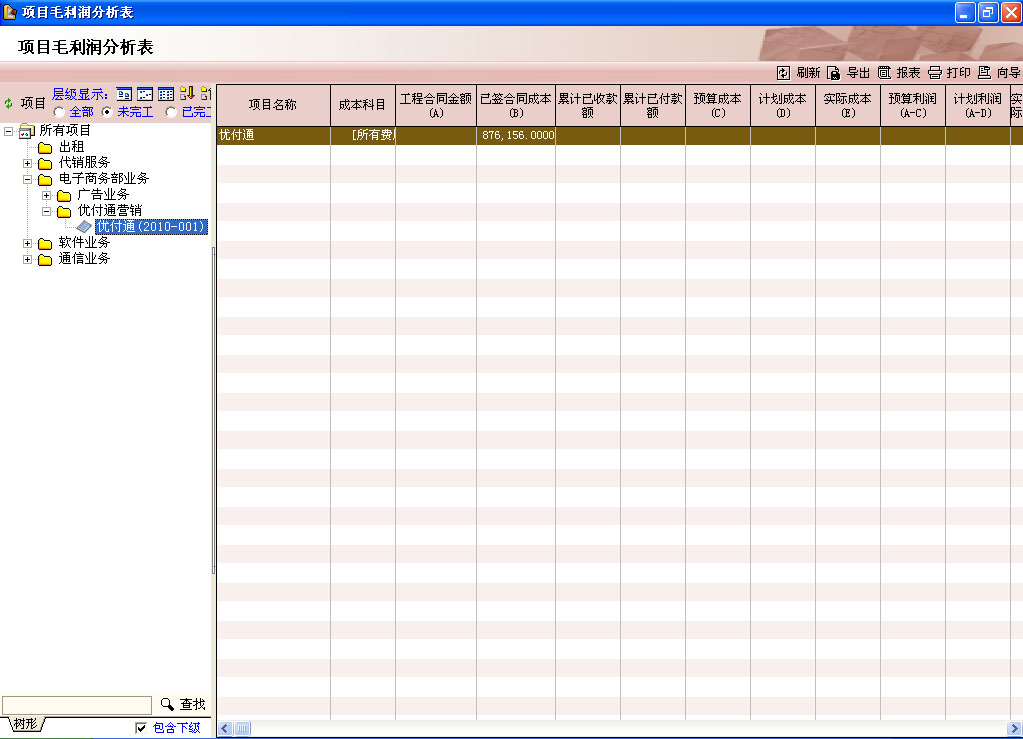Click the 打印 printer icon
The height and width of the screenshot is (739, 1023).
click(934, 73)
